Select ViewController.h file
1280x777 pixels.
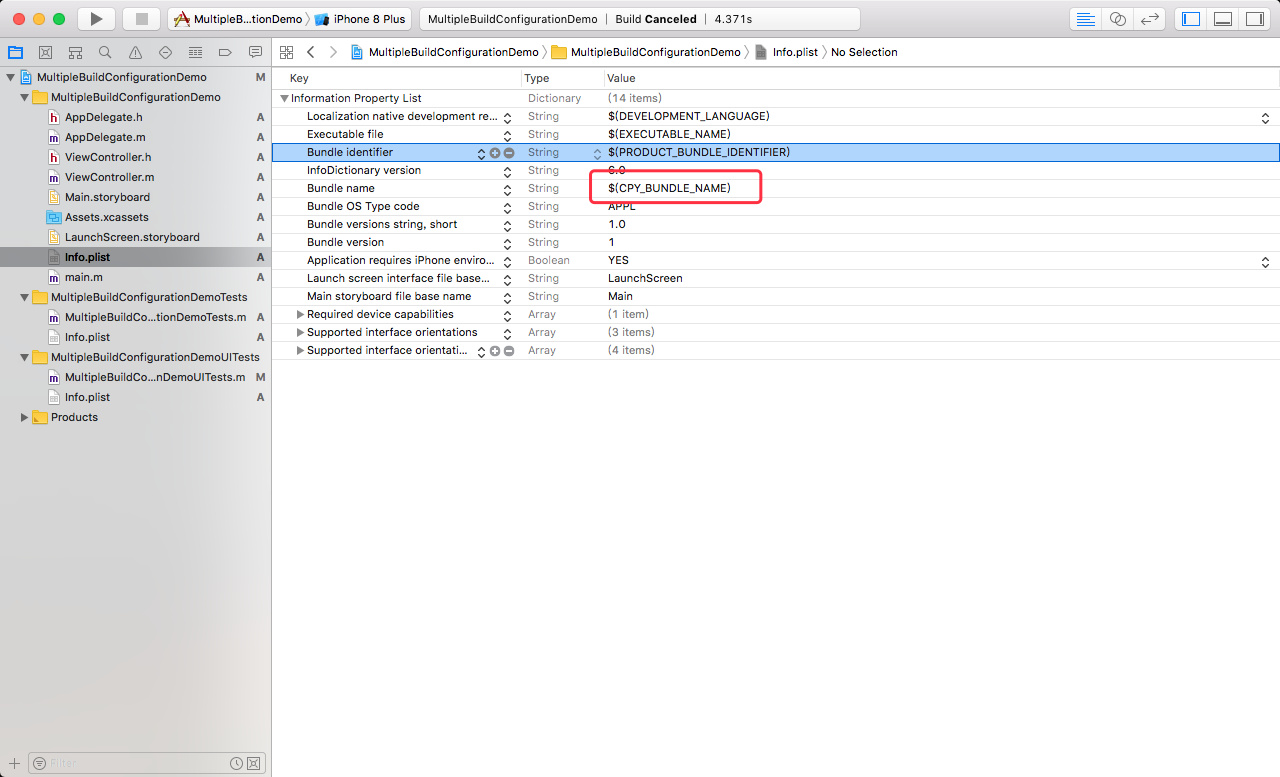click(108, 157)
